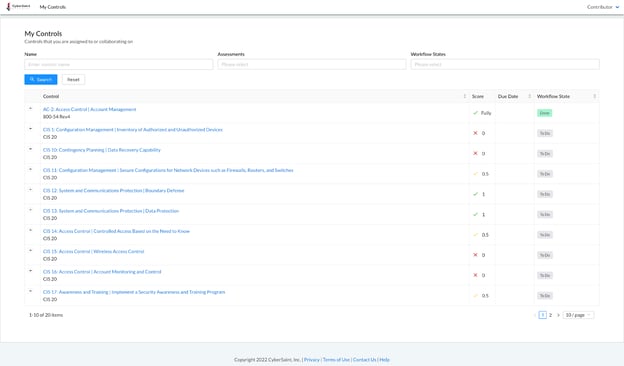624x366 pixels.
Task: Click the green check icon for CIS 12
Action: pyautogui.click(x=475, y=194)
